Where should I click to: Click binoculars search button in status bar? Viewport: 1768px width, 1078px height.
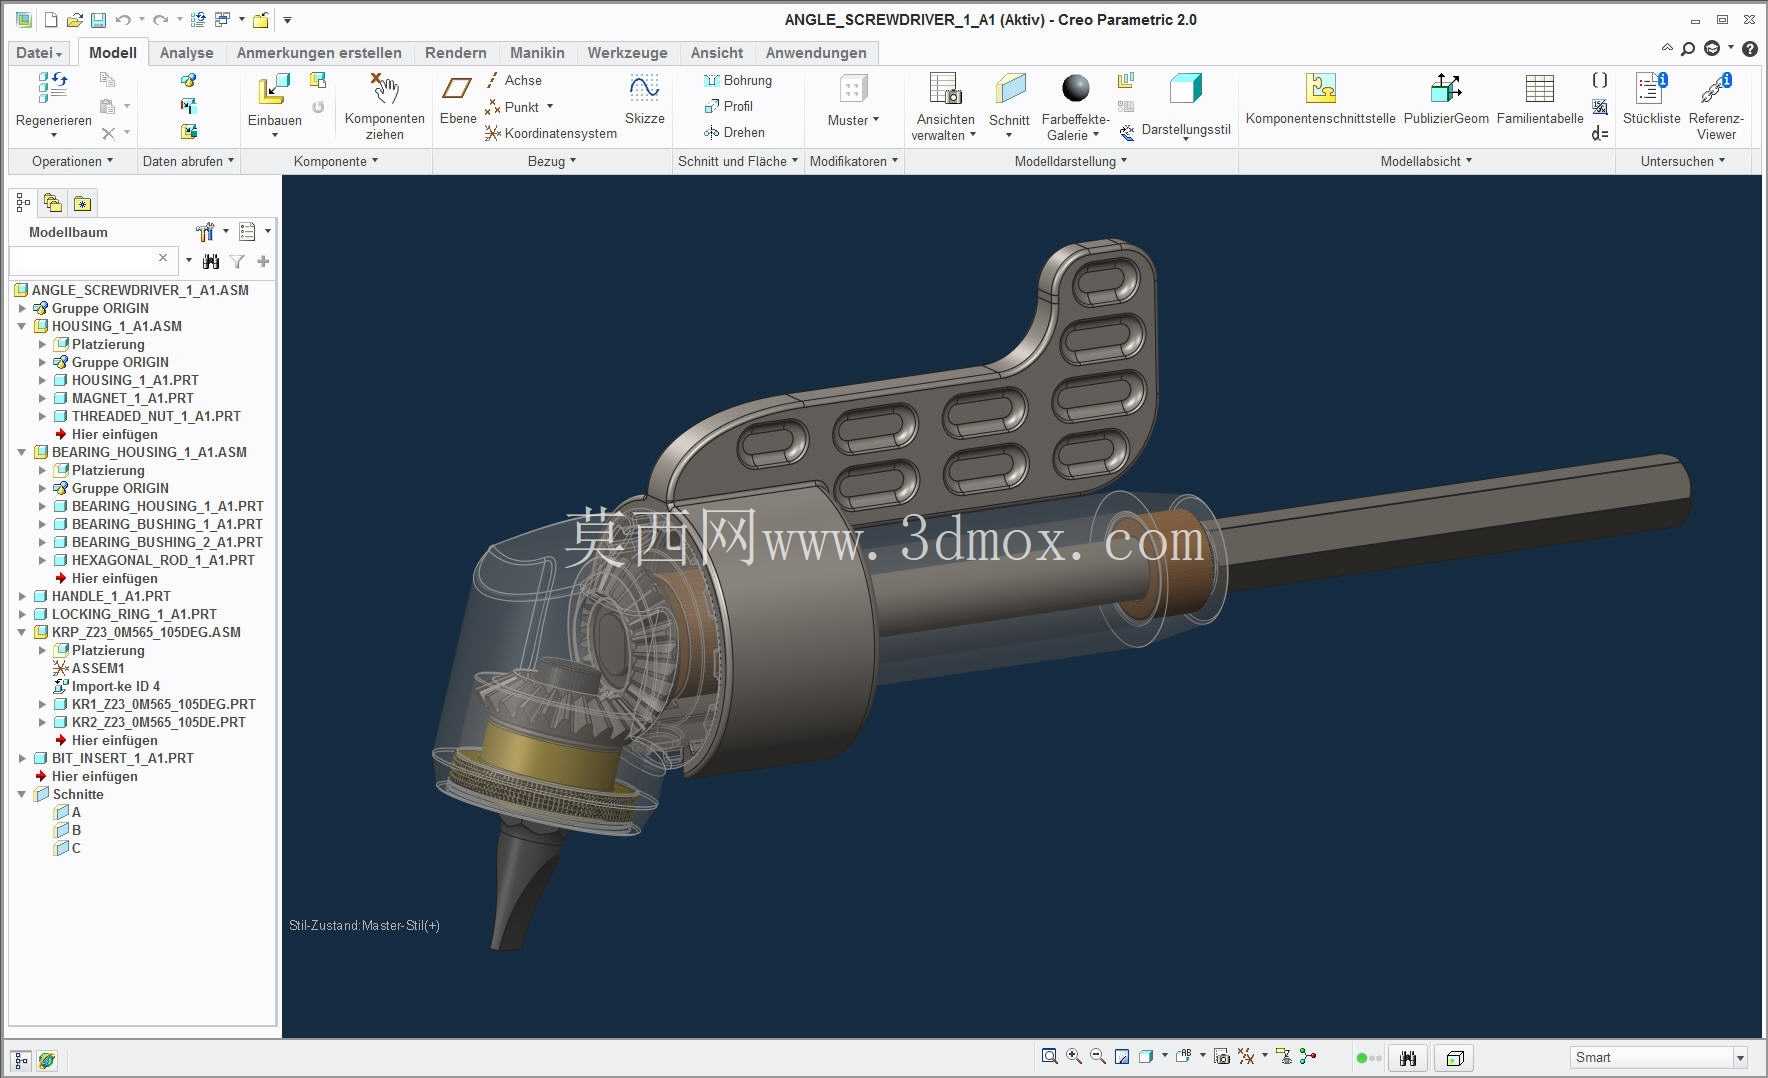[x=1408, y=1058]
